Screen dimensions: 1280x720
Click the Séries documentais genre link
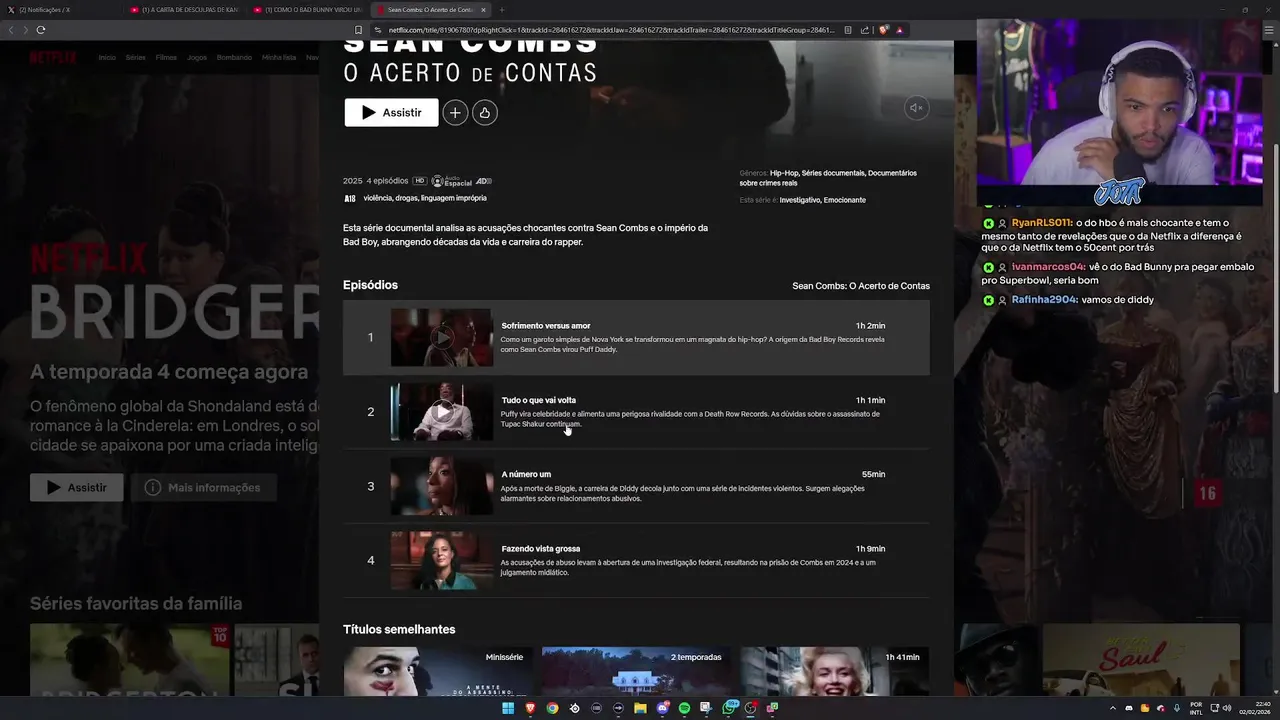(833, 173)
